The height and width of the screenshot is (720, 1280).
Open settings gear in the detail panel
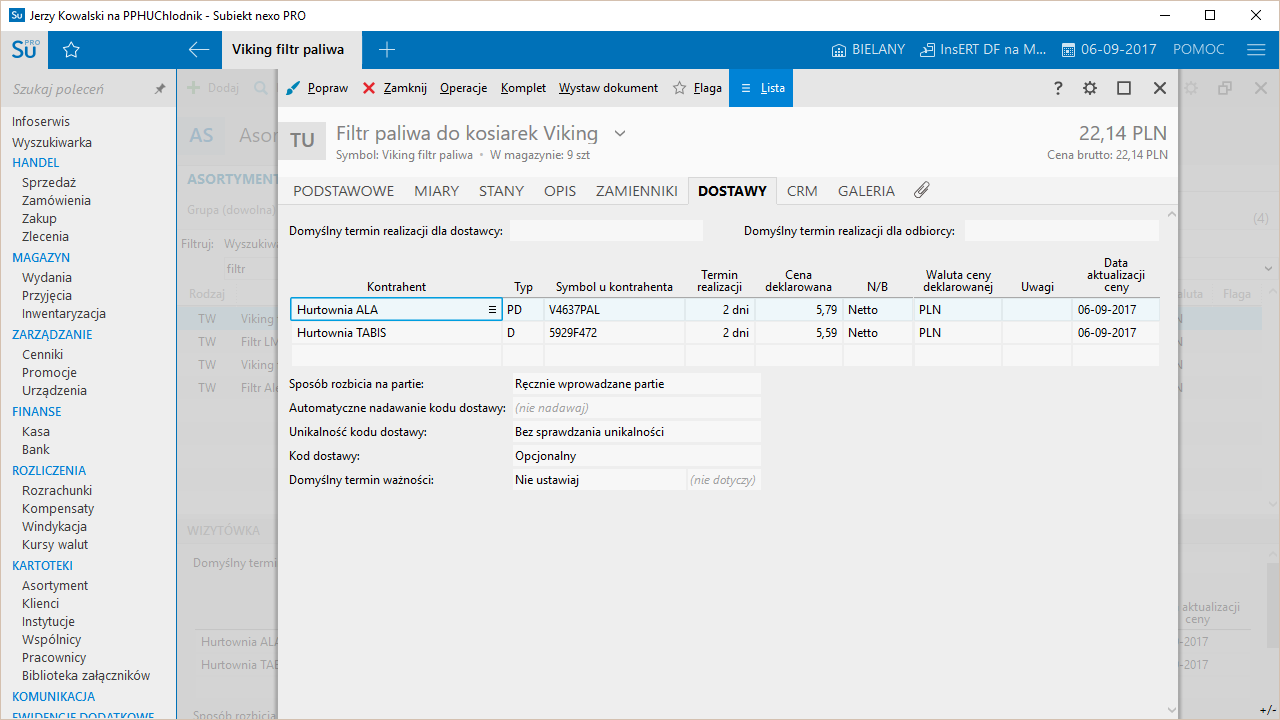pyautogui.click(x=1090, y=88)
